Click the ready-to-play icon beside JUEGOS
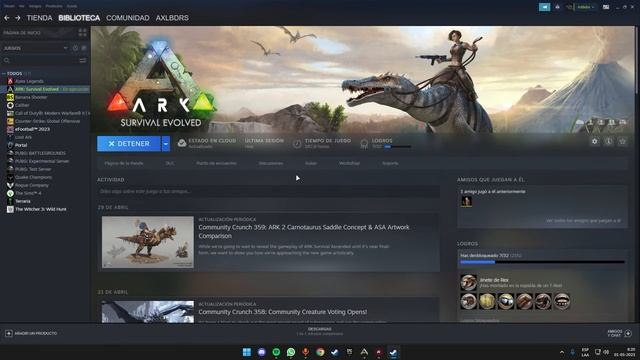The width and height of the screenshot is (640, 360). tap(84, 48)
